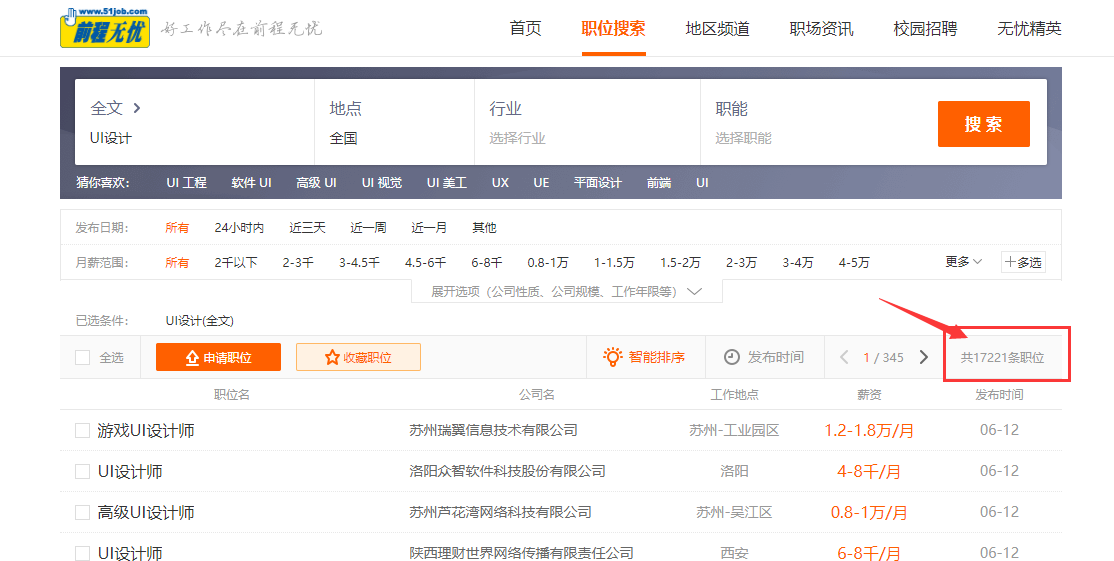Filter salary by 6-8千

[x=487, y=263]
